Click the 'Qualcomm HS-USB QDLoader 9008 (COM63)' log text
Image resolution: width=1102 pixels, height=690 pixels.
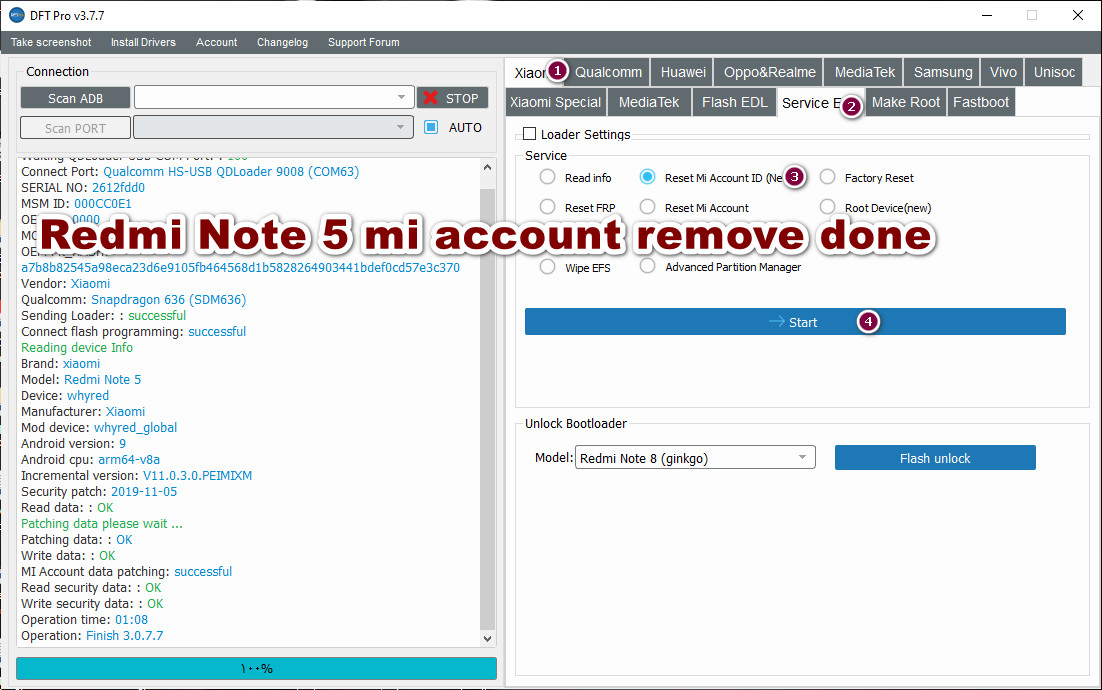[x=231, y=171]
